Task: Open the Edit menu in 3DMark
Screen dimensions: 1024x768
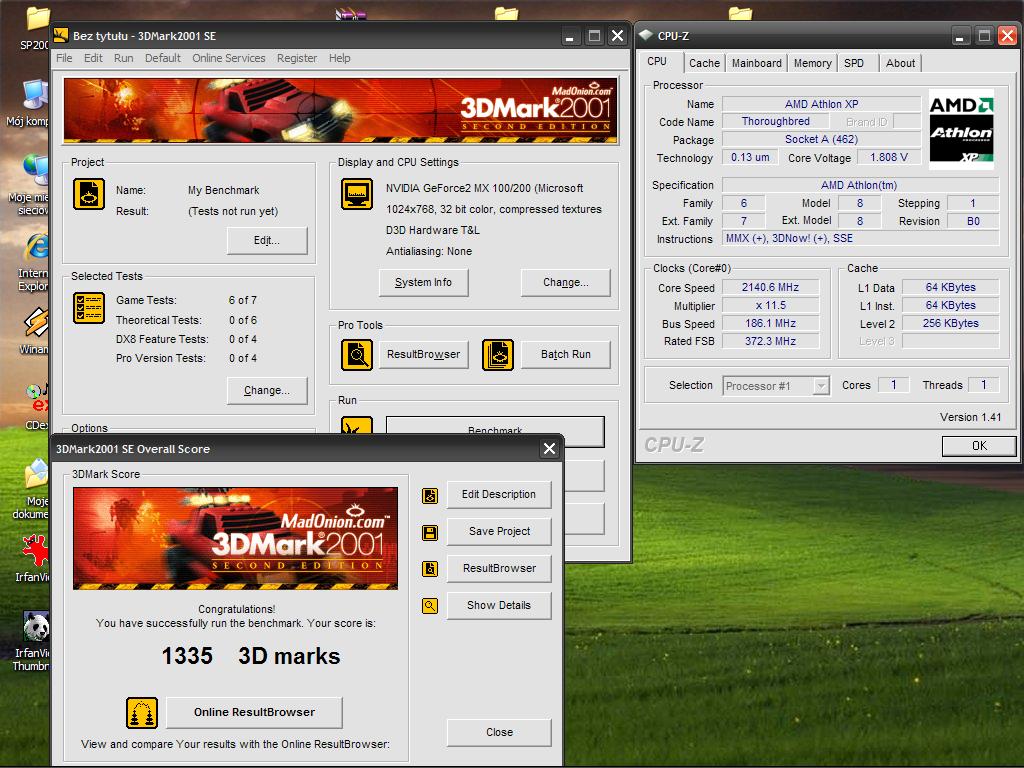Action: pos(93,58)
